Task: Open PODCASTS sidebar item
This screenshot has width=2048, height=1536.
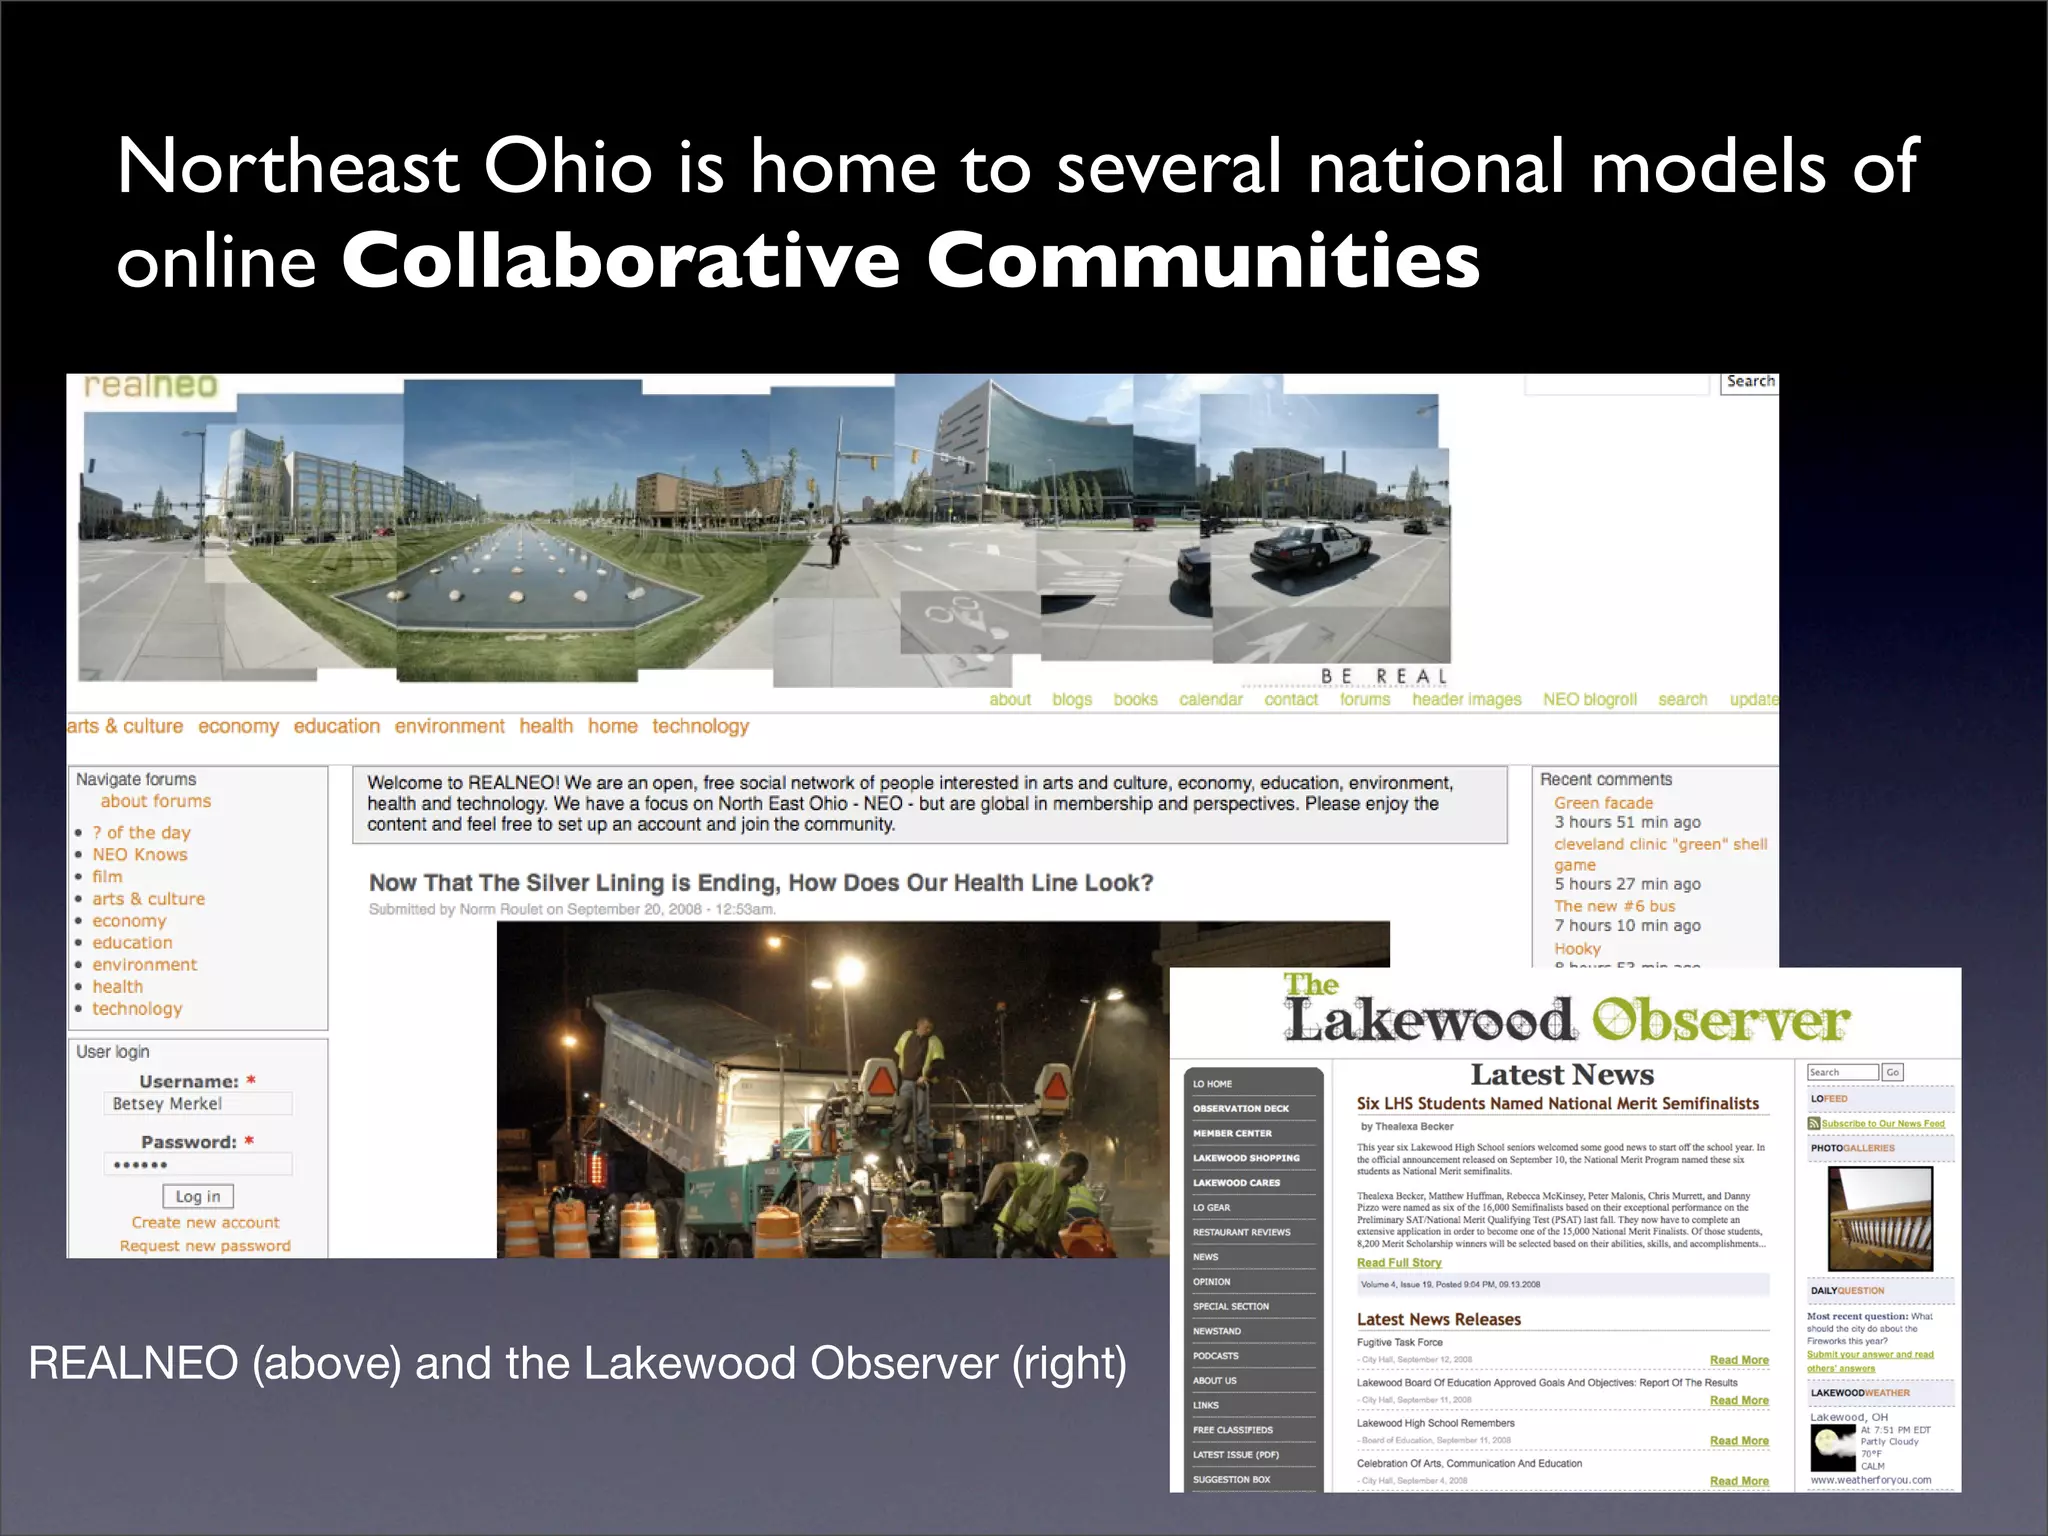Action: pyautogui.click(x=1215, y=1356)
